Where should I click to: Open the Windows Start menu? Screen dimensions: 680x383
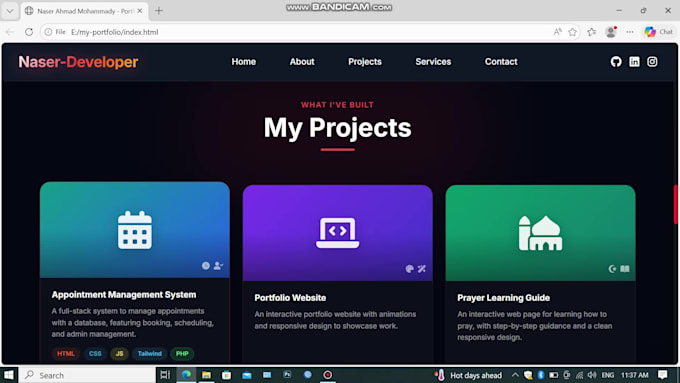[x=9, y=375]
